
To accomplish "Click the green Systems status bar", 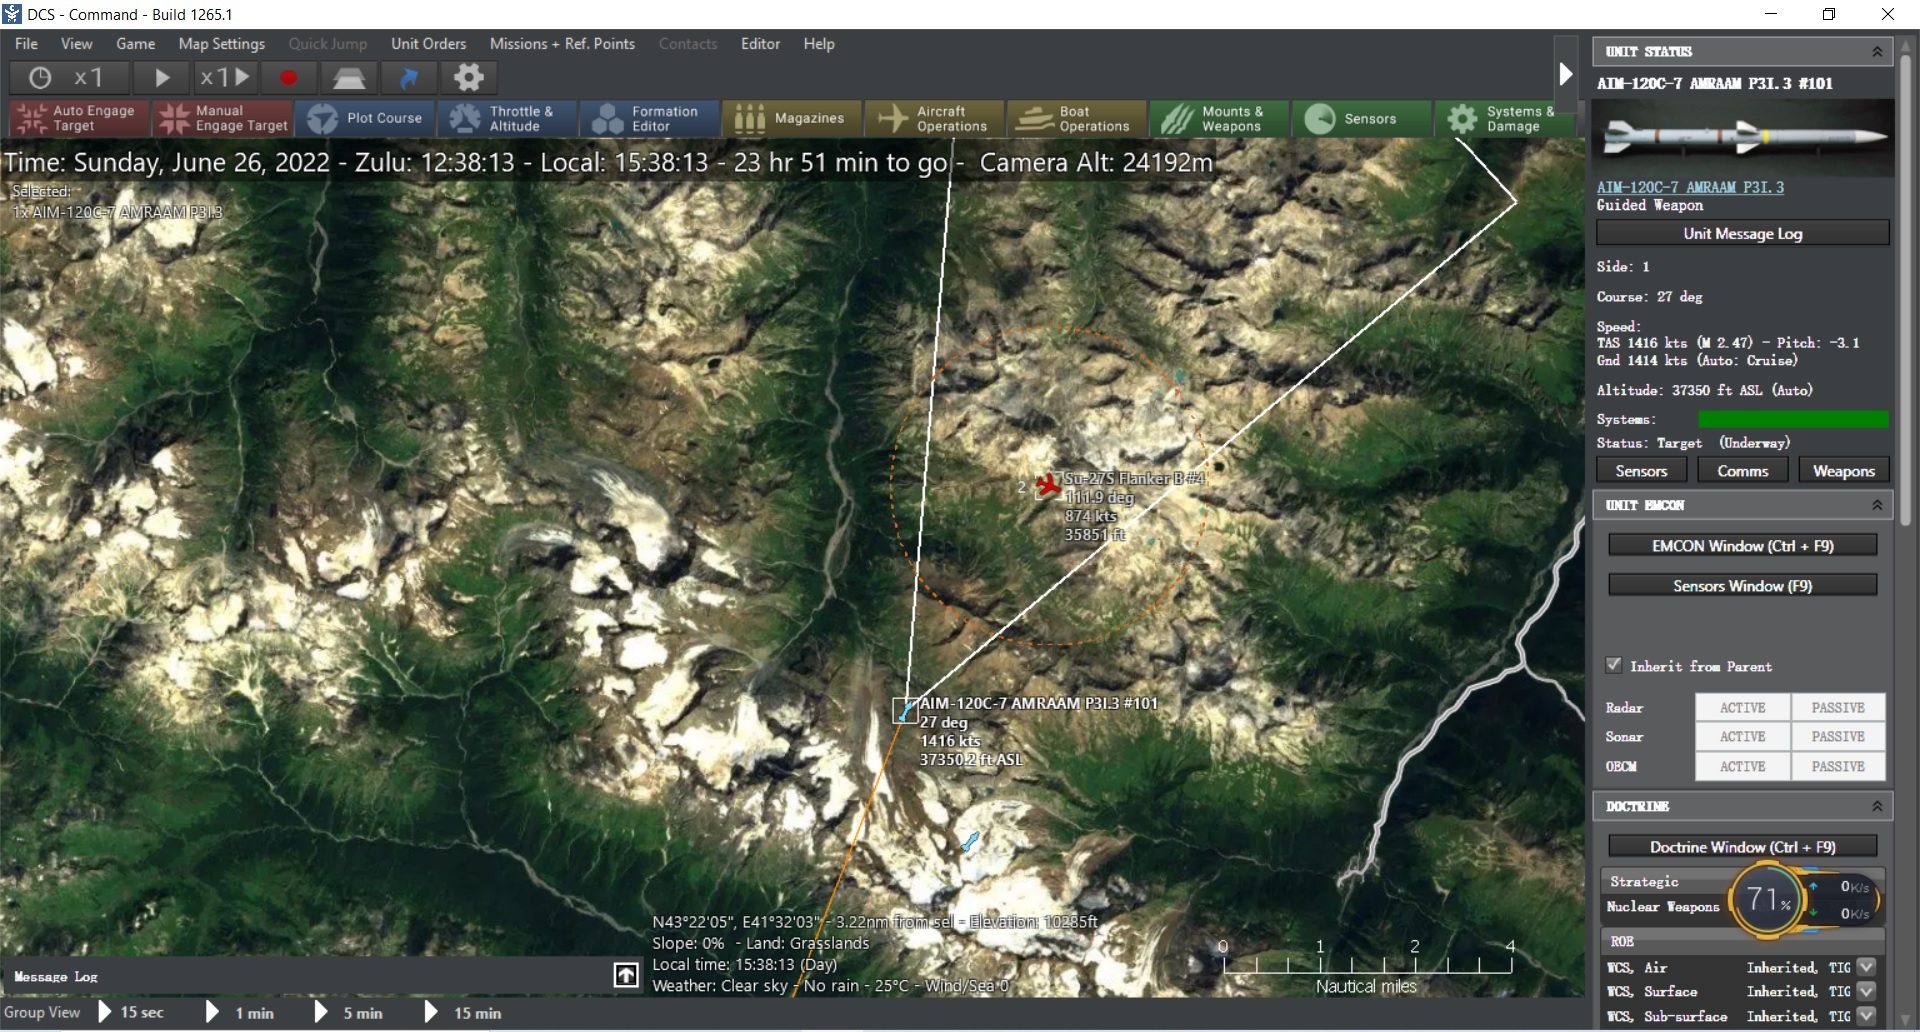I will pyautogui.click(x=1793, y=419).
